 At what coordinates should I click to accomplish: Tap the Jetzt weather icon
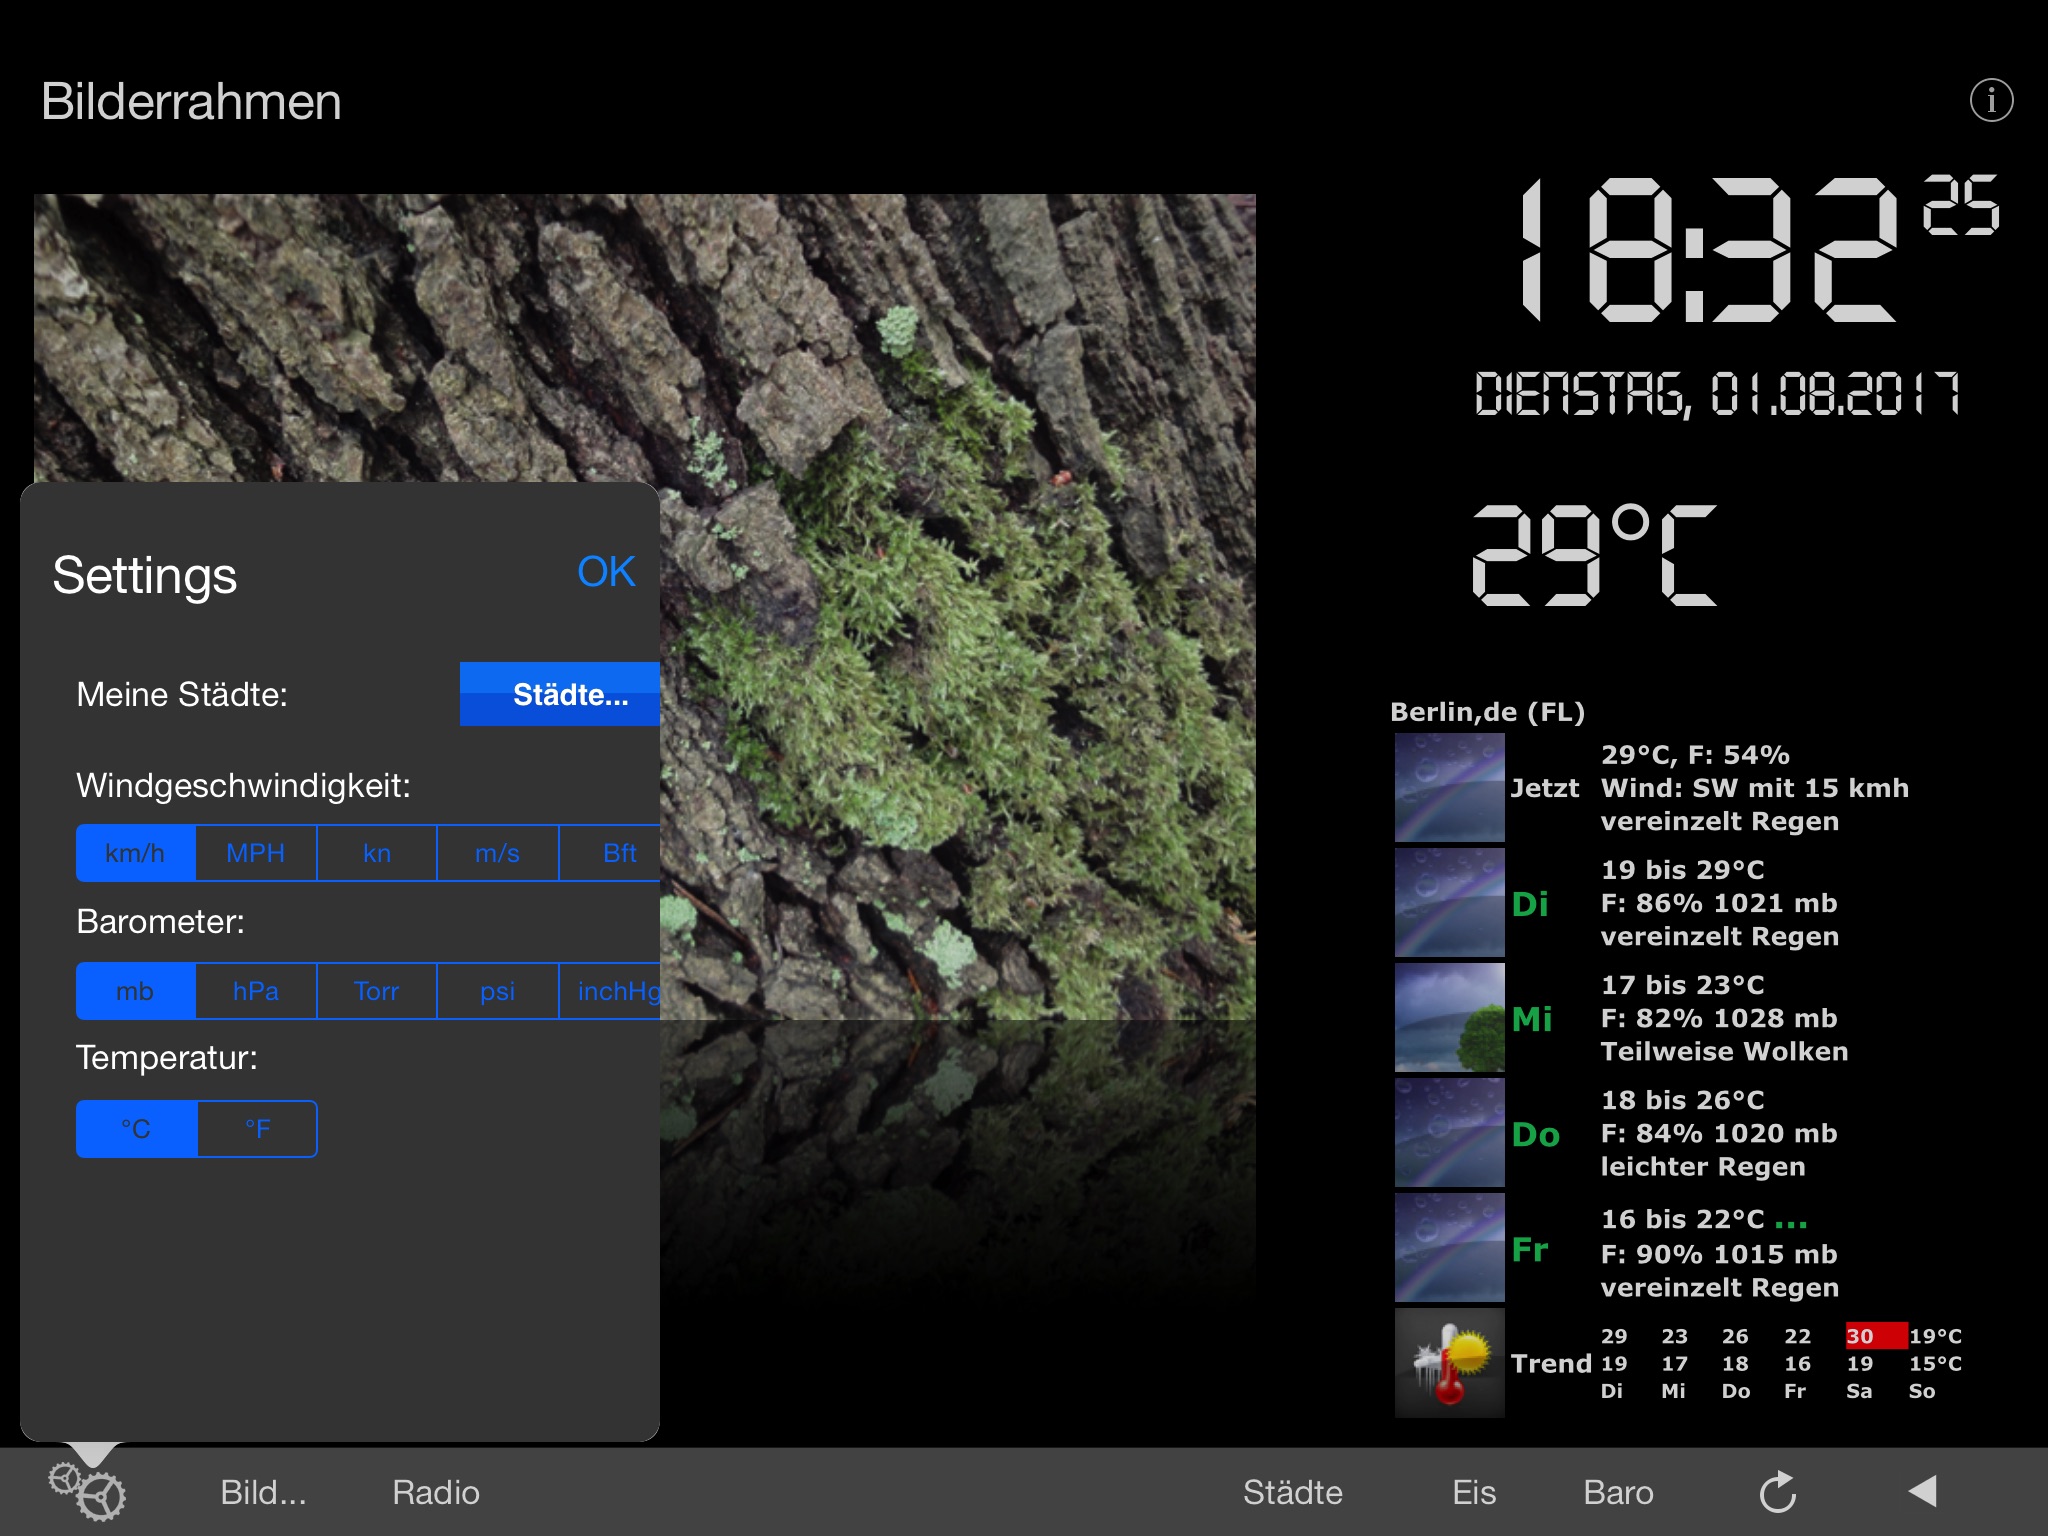pyautogui.click(x=1449, y=788)
